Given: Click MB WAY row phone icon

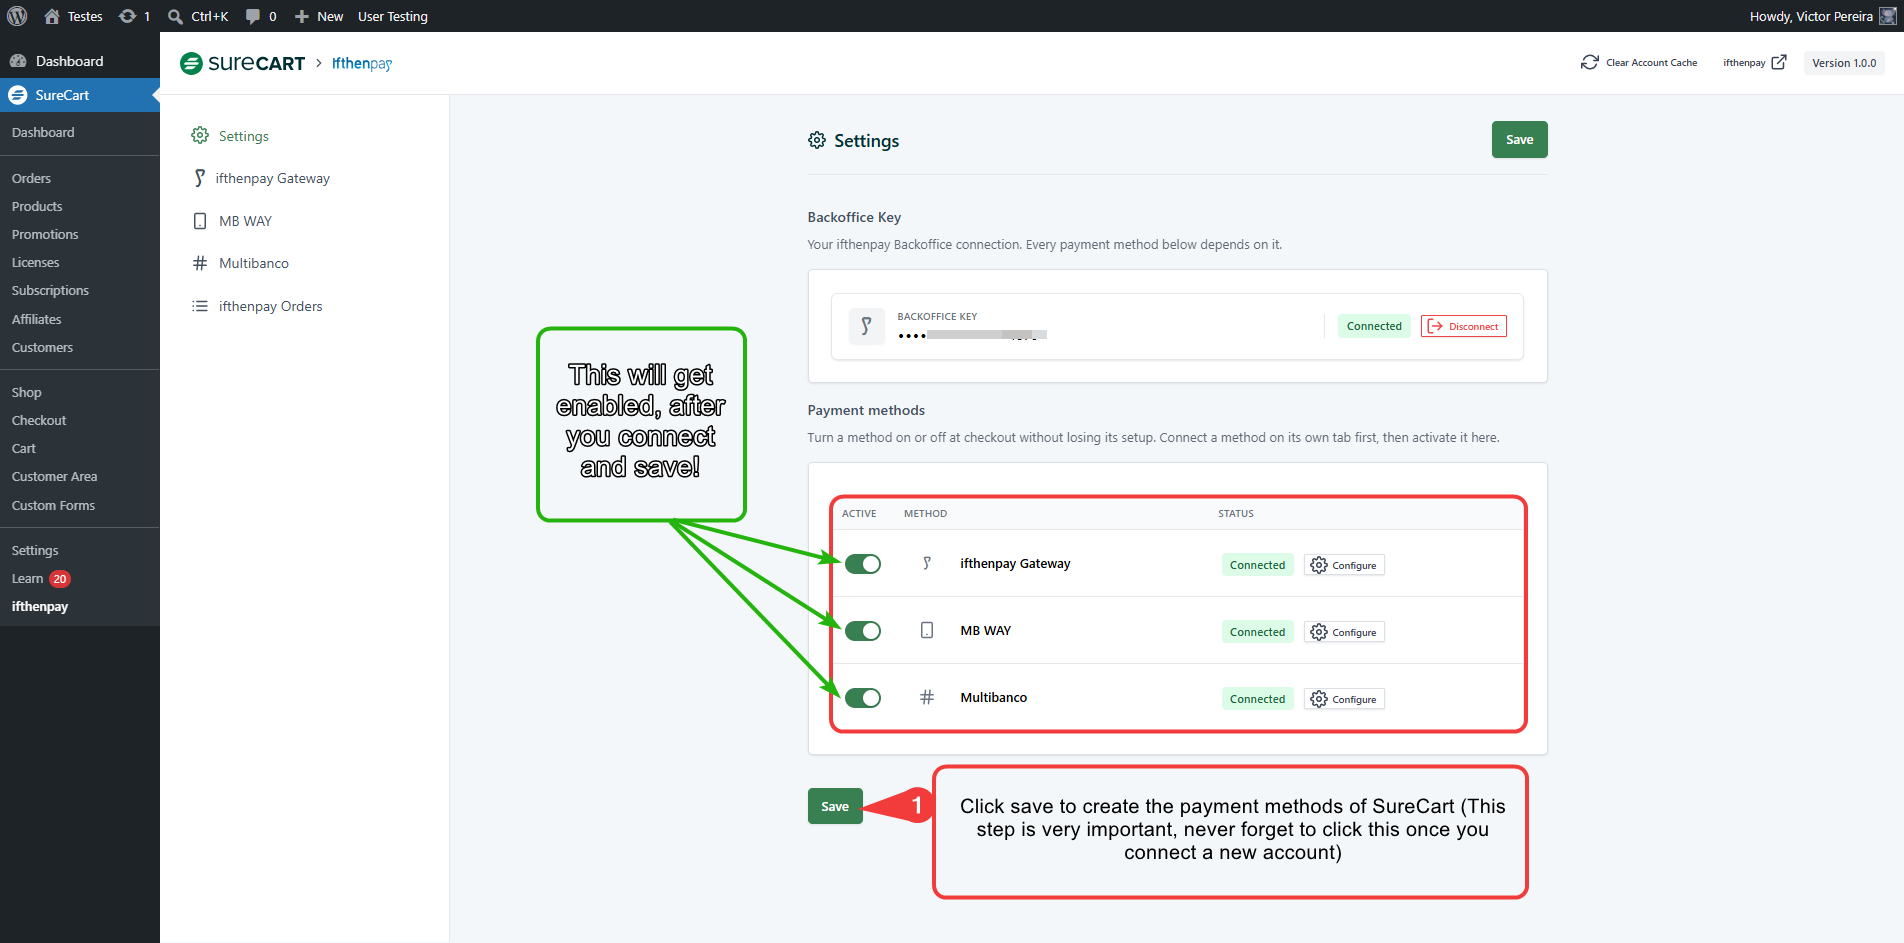Looking at the screenshot, I should click(927, 630).
